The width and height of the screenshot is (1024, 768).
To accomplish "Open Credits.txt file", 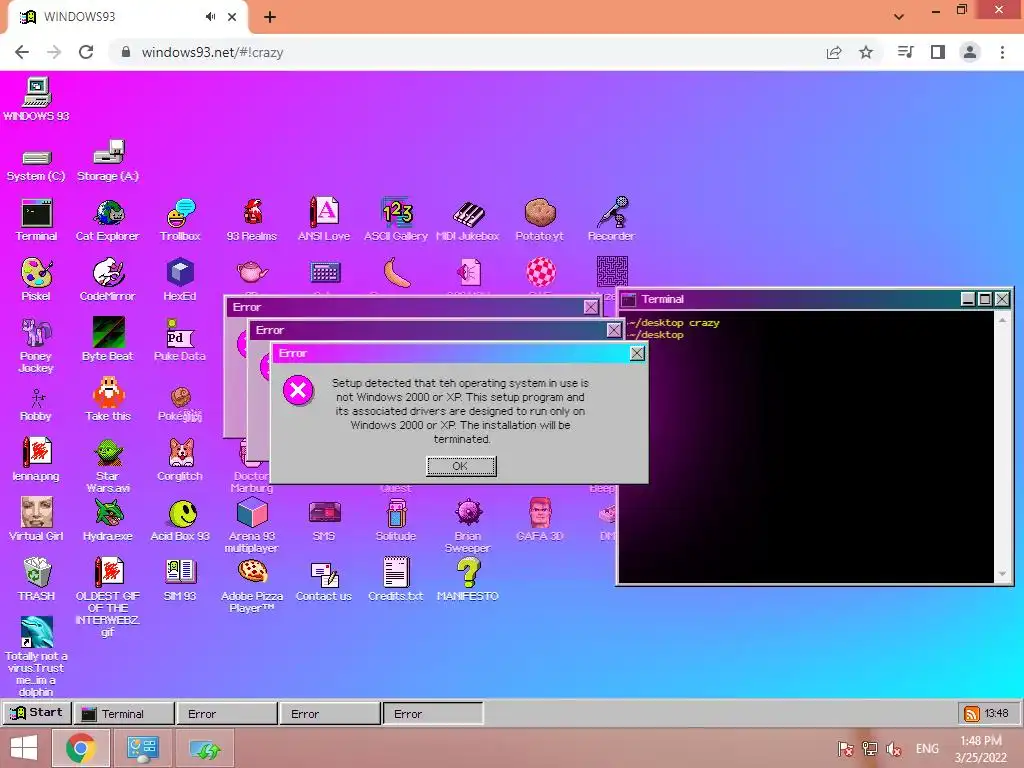I will 396,579.
